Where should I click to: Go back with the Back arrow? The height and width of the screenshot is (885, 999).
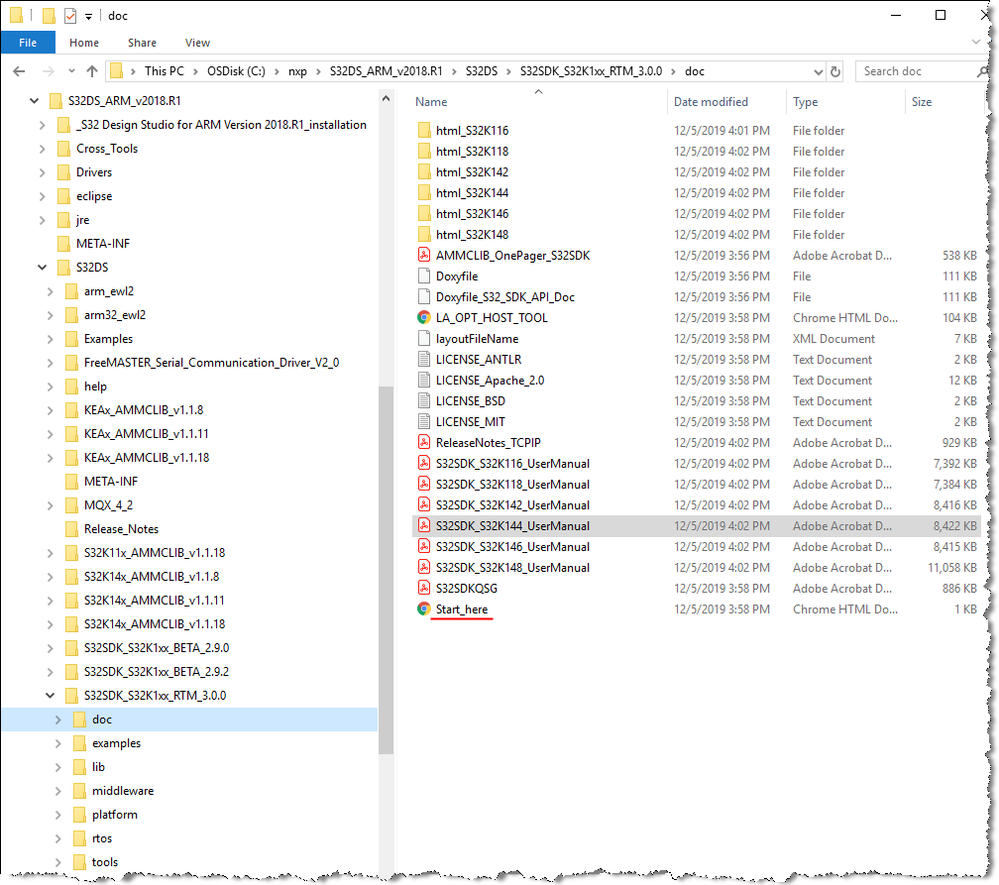point(19,71)
